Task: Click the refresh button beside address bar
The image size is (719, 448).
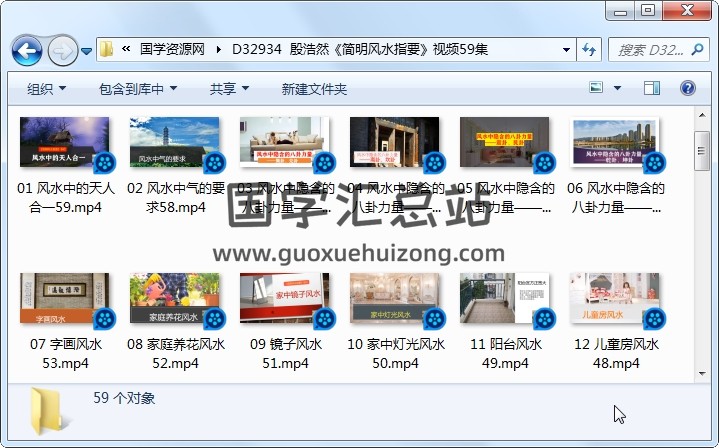Action: click(x=588, y=49)
